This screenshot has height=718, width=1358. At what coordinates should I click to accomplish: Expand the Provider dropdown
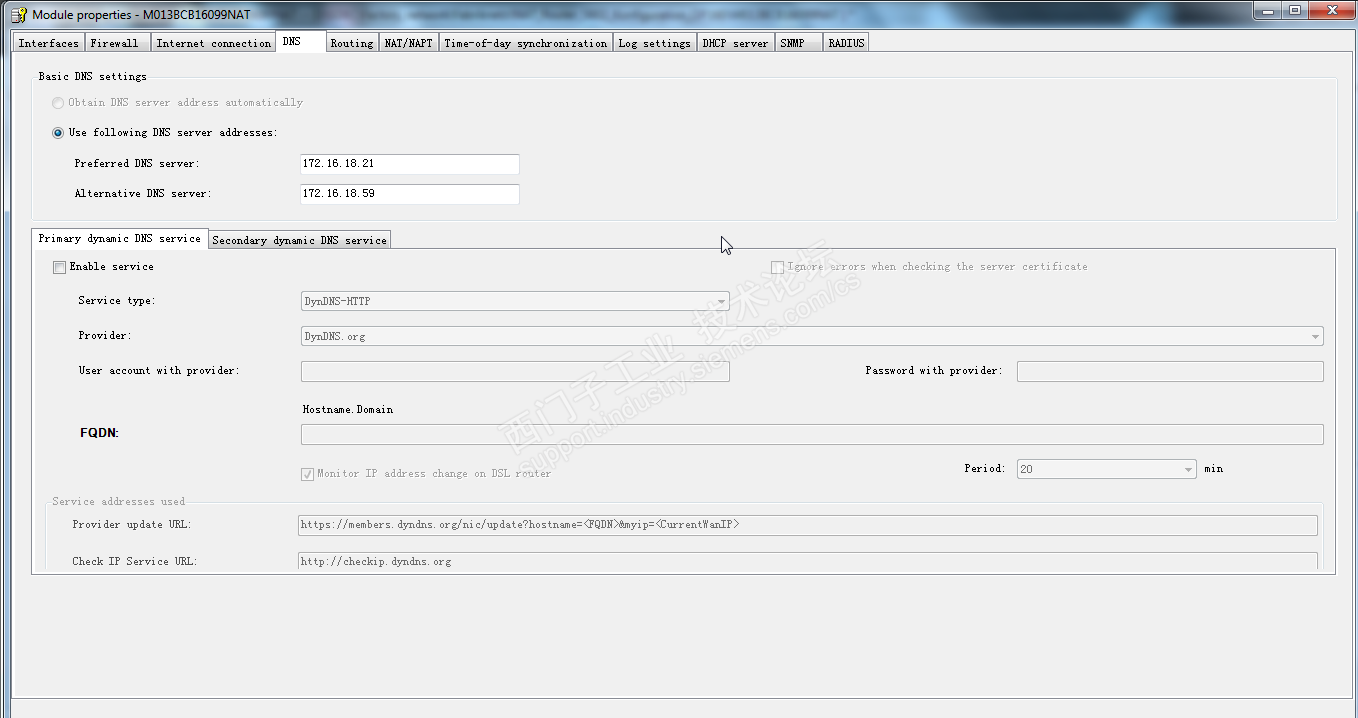[812, 337]
